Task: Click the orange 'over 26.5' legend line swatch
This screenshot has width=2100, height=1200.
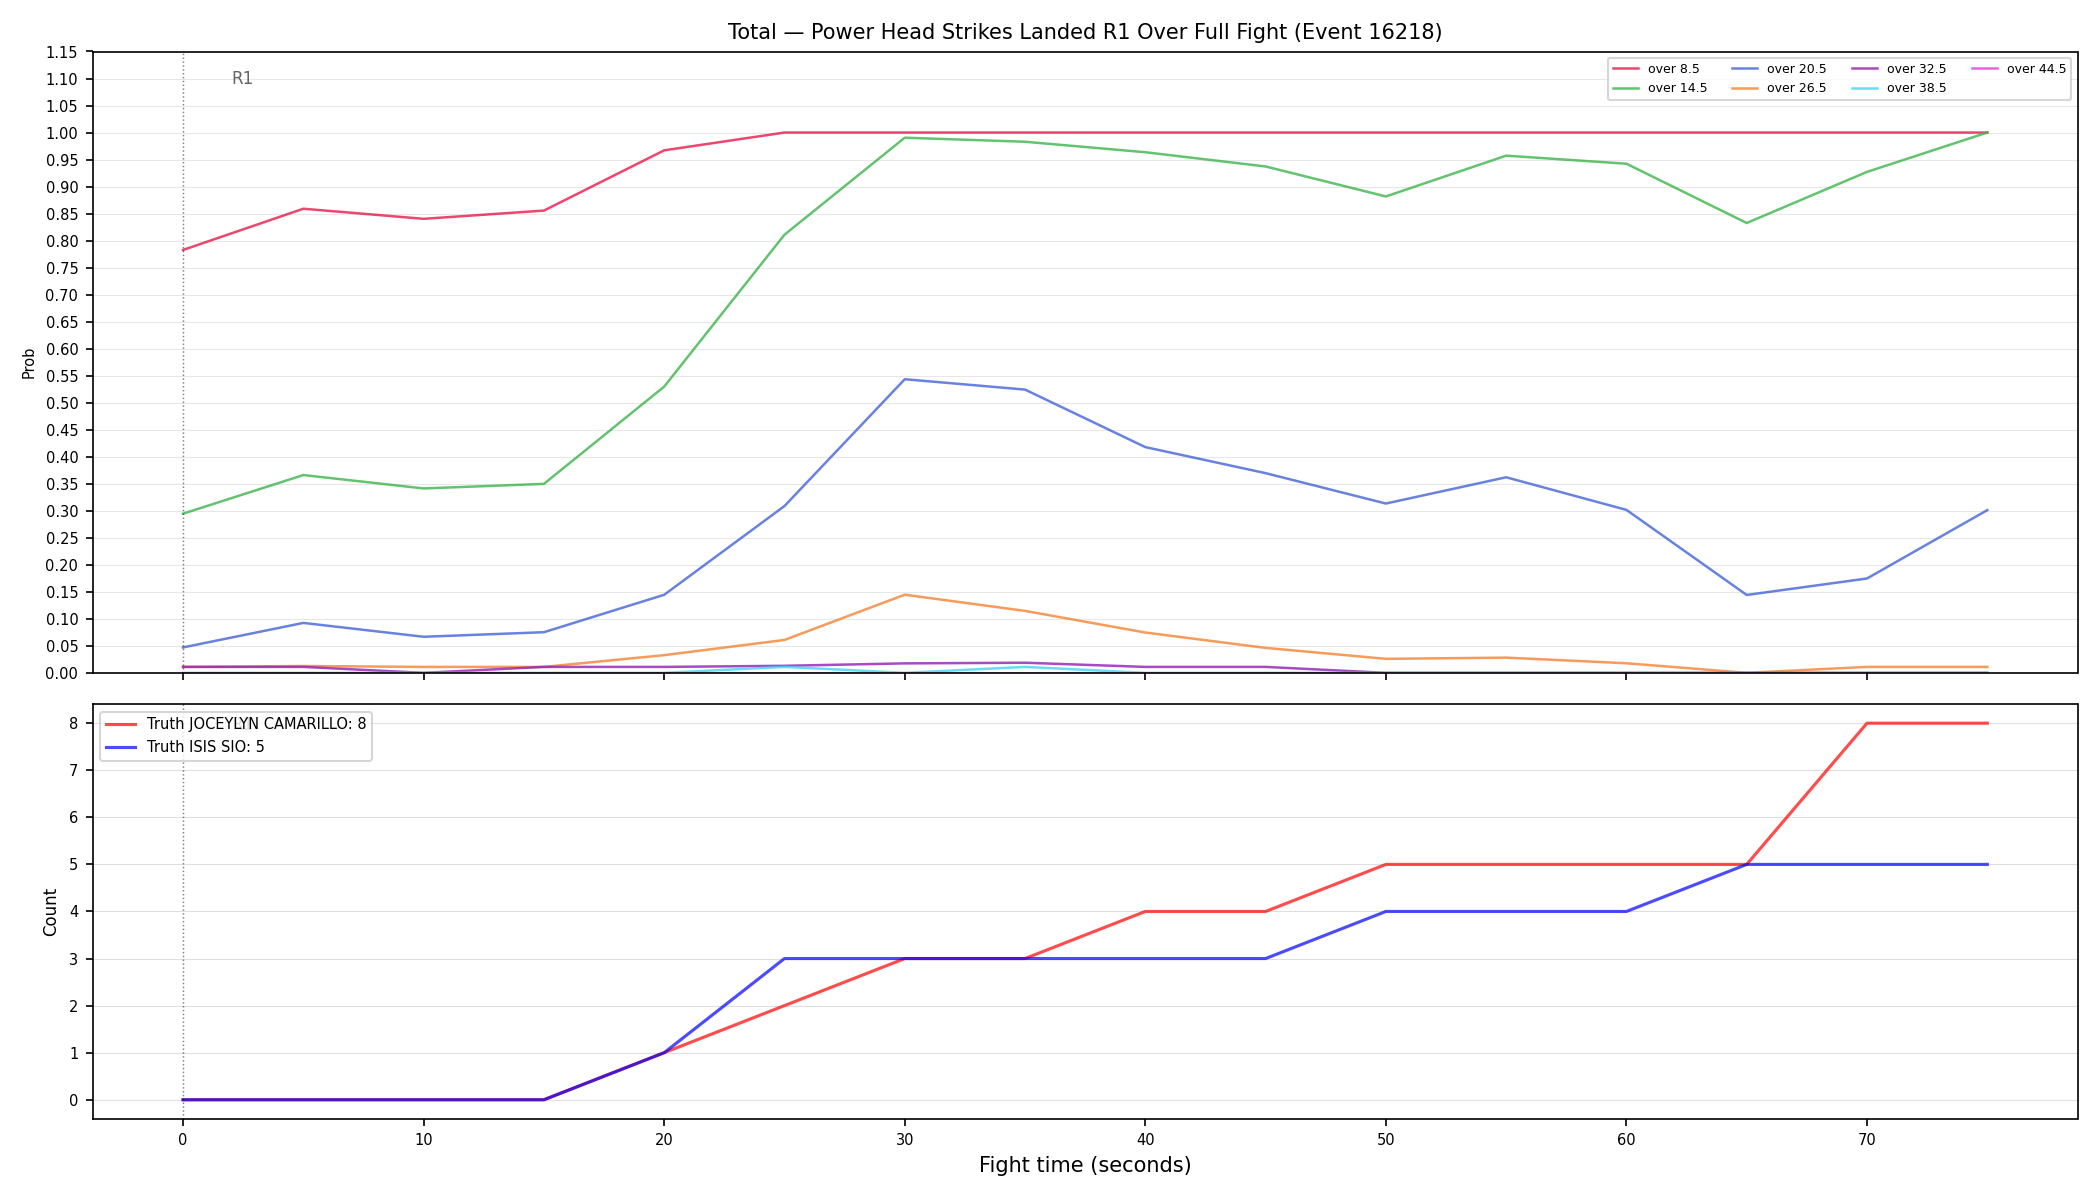Action: point(1746,88)
